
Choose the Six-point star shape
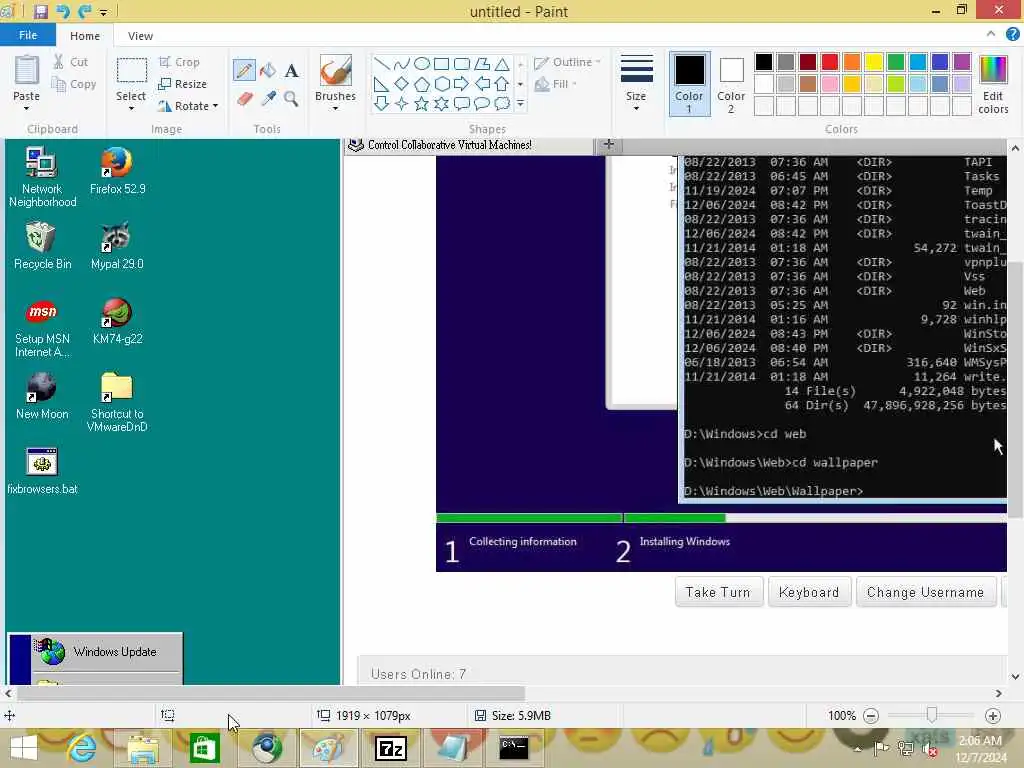pos(441,103)
